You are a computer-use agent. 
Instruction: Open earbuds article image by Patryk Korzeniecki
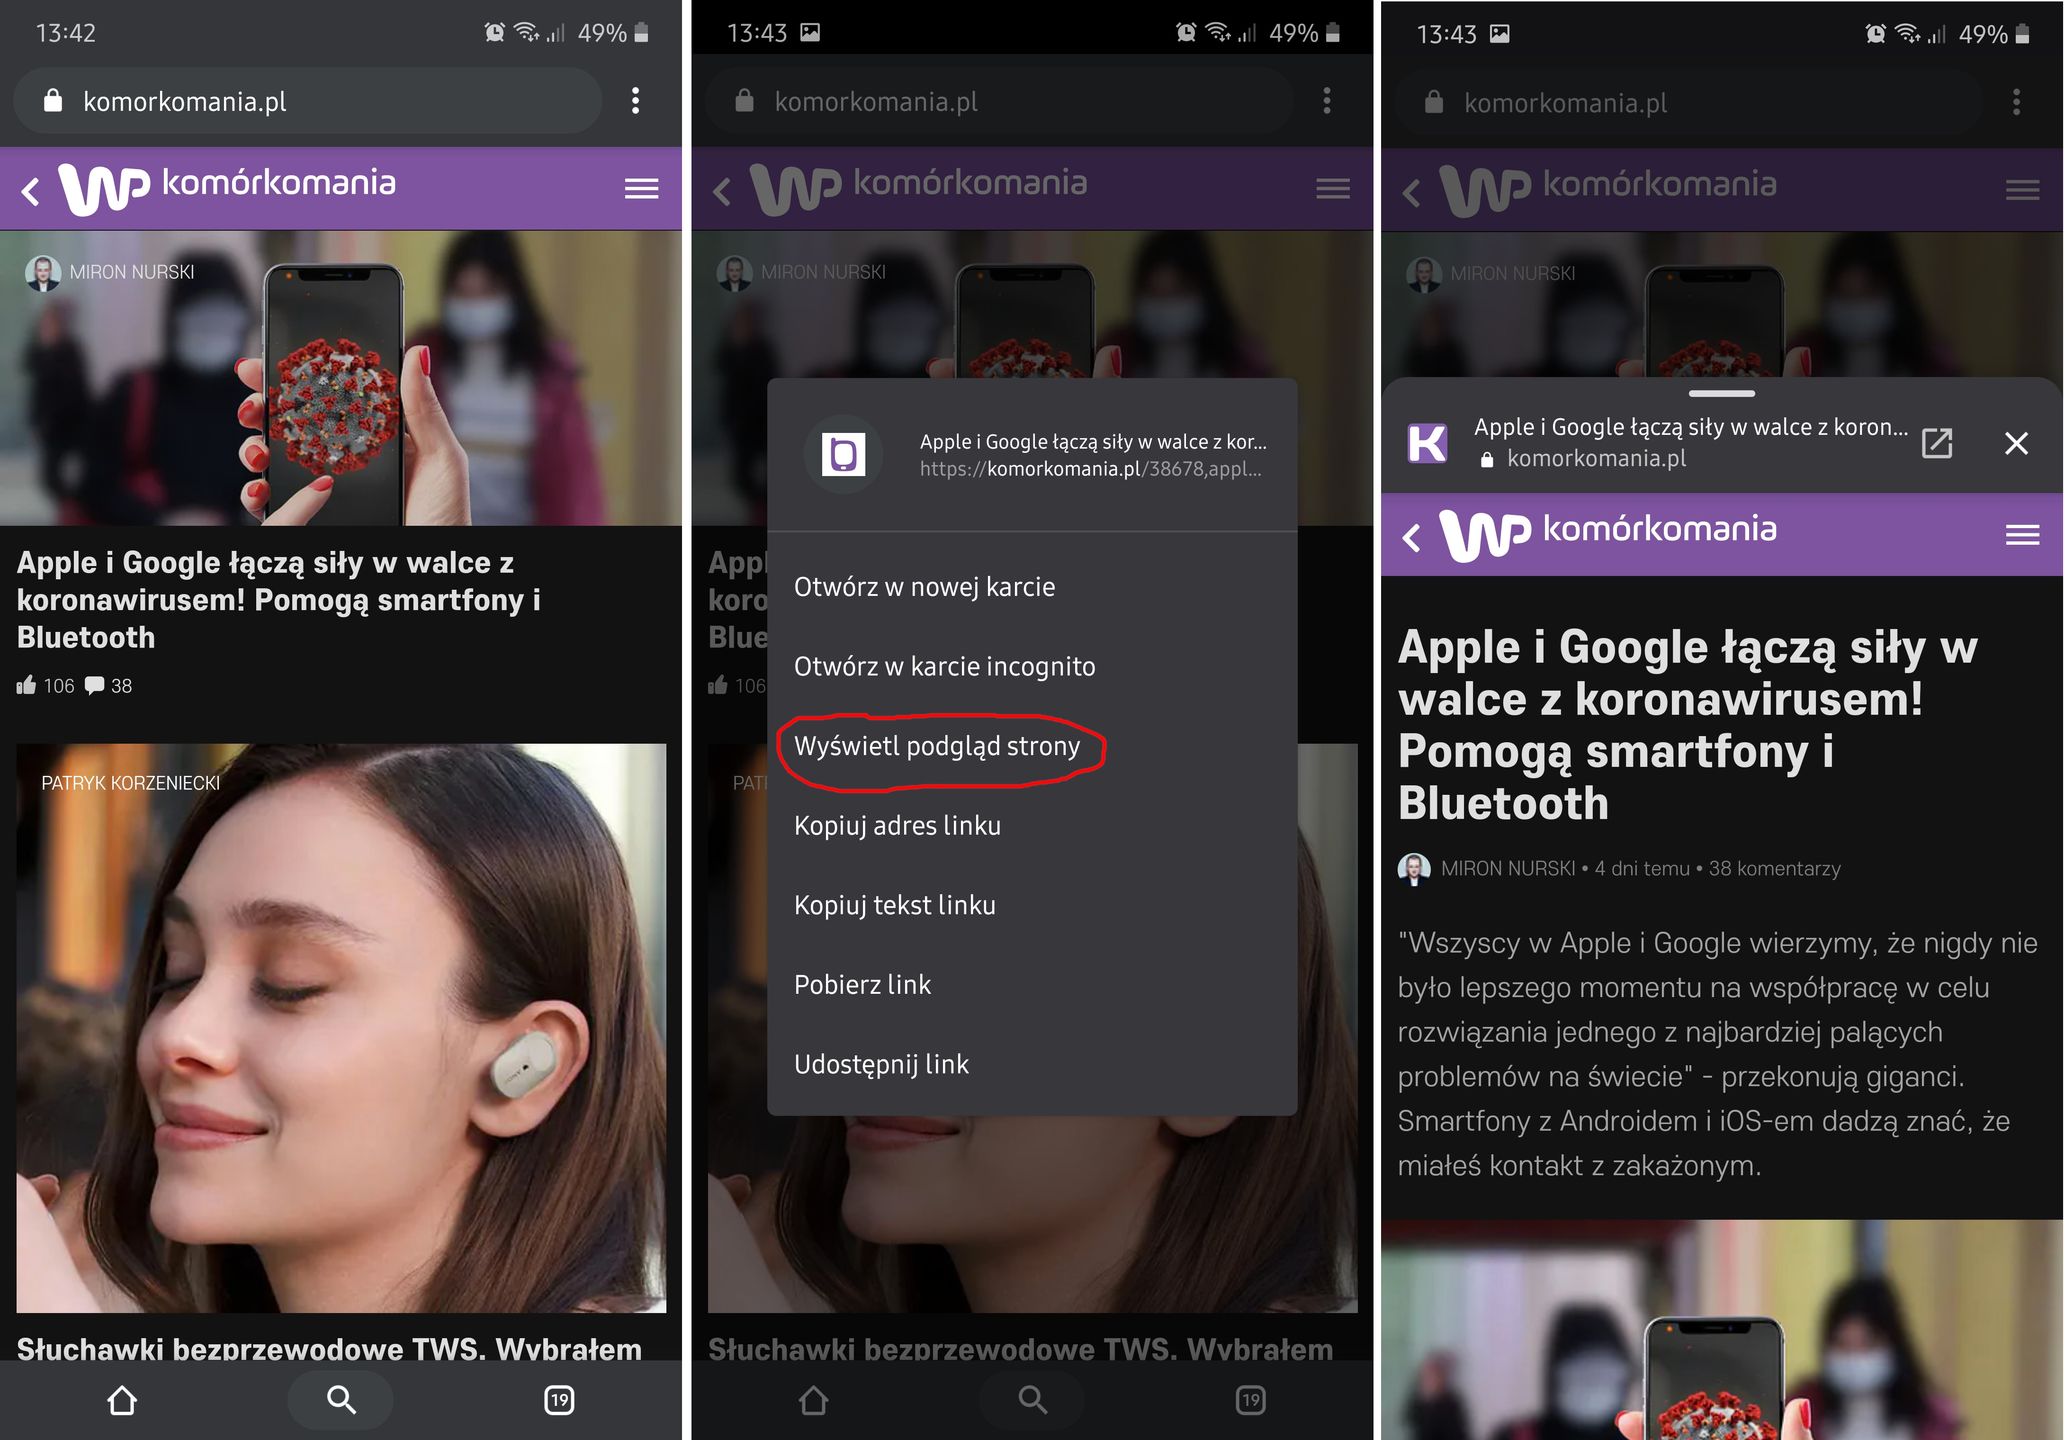click(x=341, y=1027)
